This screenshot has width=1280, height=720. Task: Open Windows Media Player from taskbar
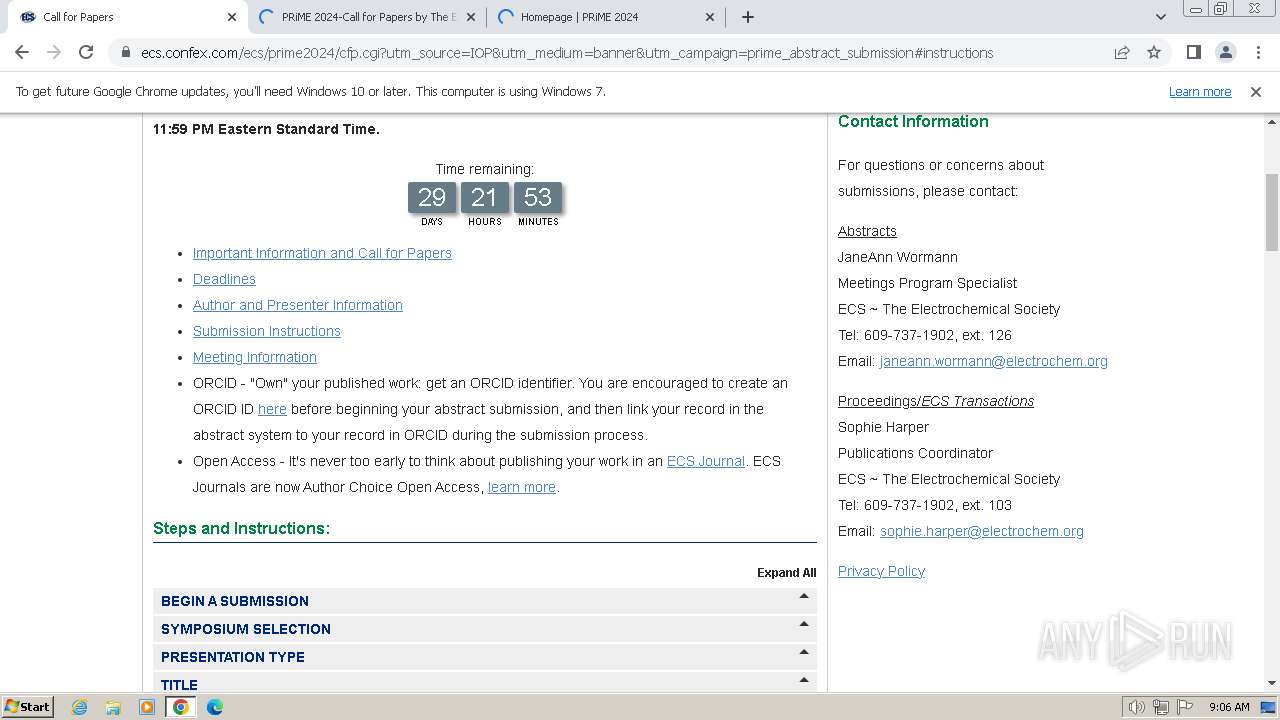[147, 707]
